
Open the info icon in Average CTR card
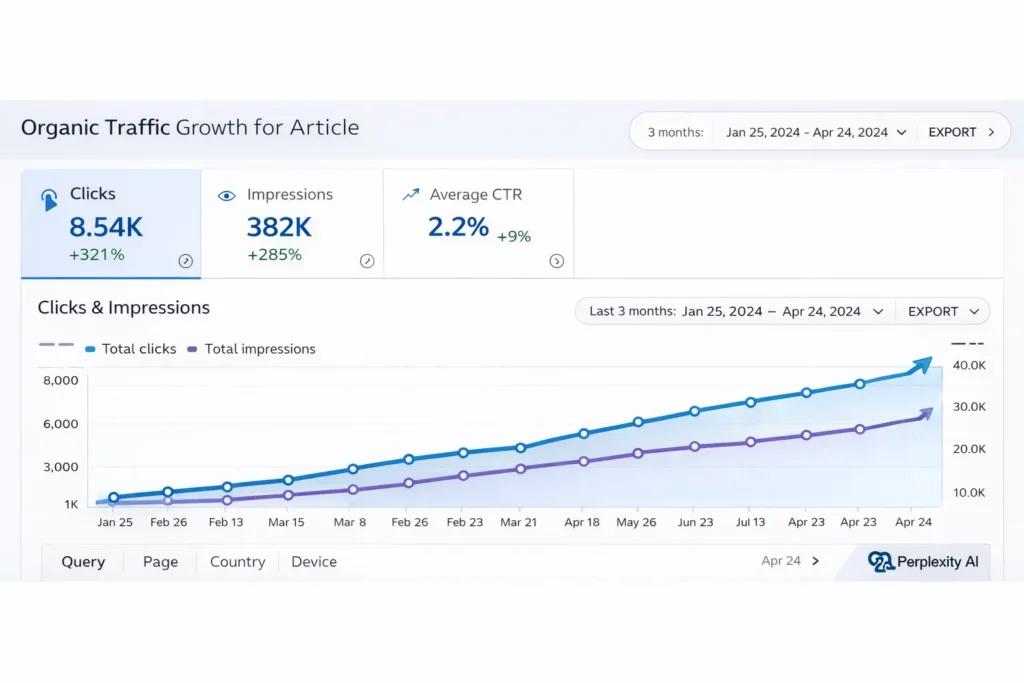(557, 261)
